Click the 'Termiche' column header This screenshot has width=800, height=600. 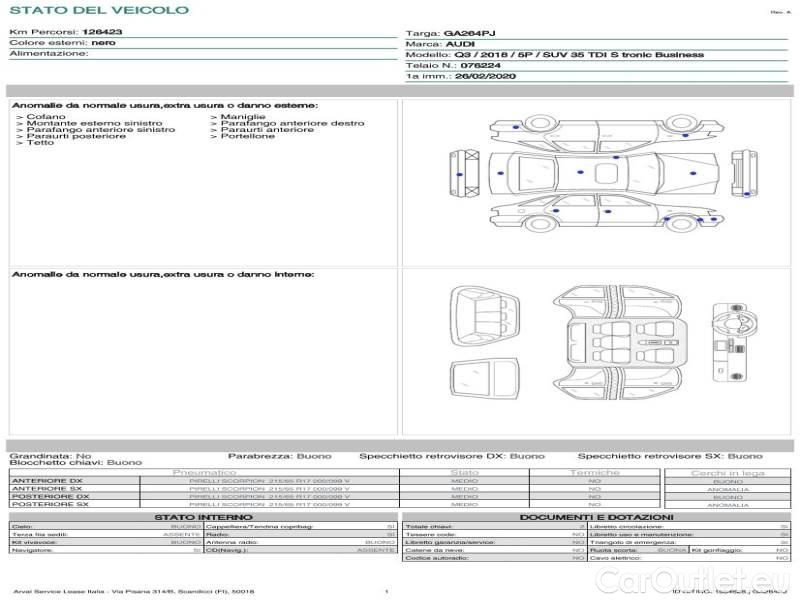coord(595,473)
